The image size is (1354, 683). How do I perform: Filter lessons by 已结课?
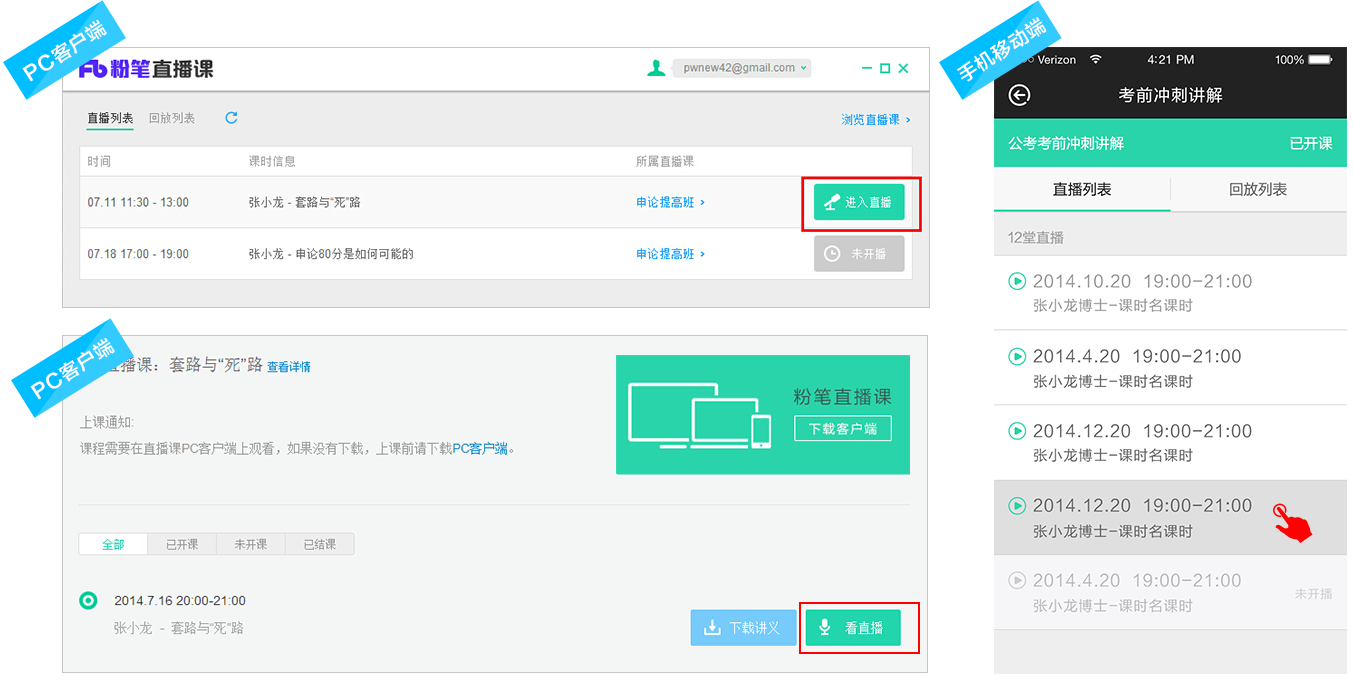point(319,544)
